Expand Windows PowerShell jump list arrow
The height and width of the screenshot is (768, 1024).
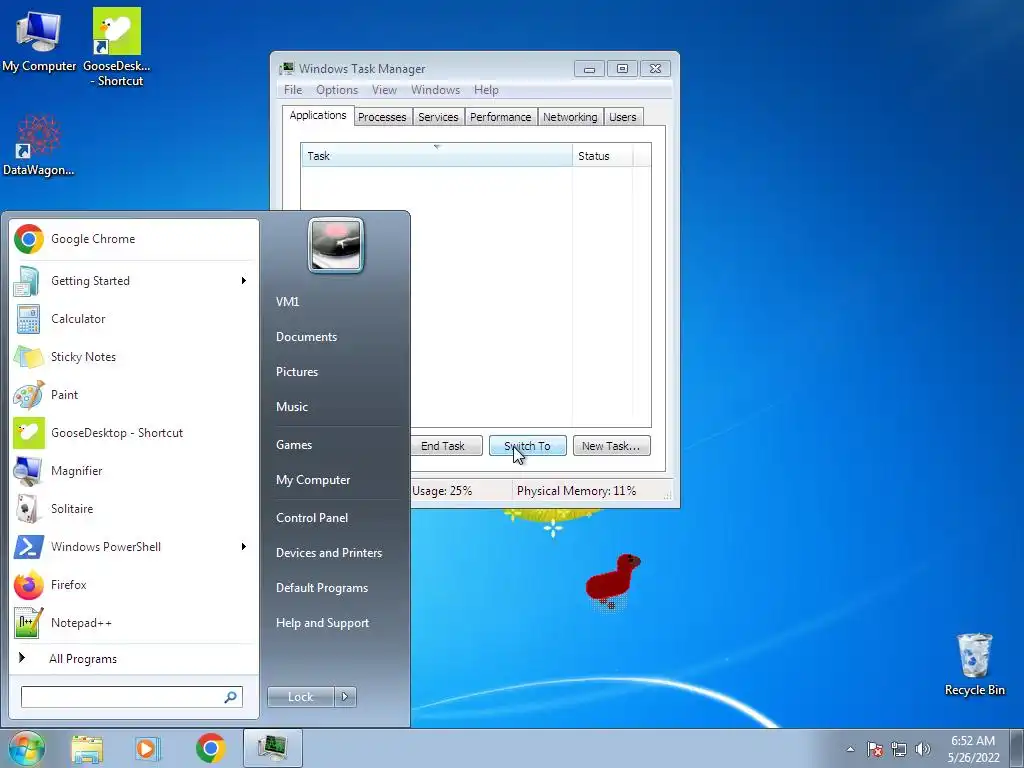(244, 547)
